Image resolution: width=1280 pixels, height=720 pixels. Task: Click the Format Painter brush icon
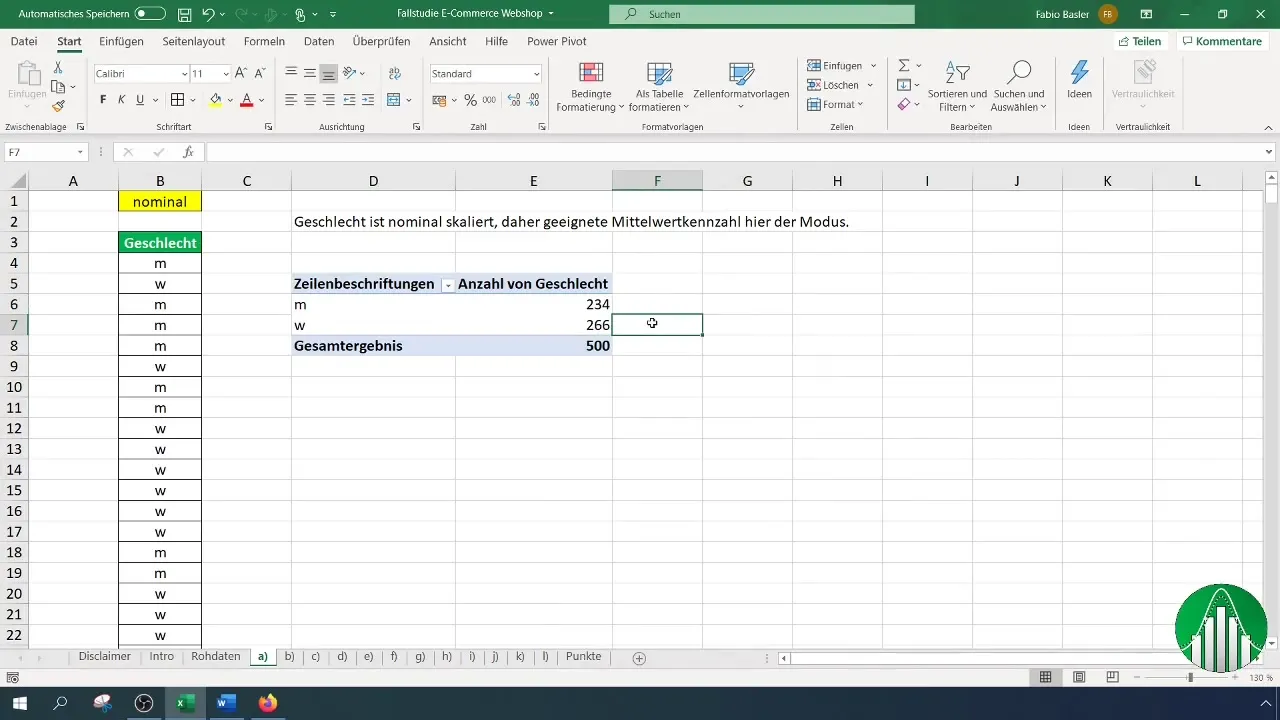[x=58, y=106]
